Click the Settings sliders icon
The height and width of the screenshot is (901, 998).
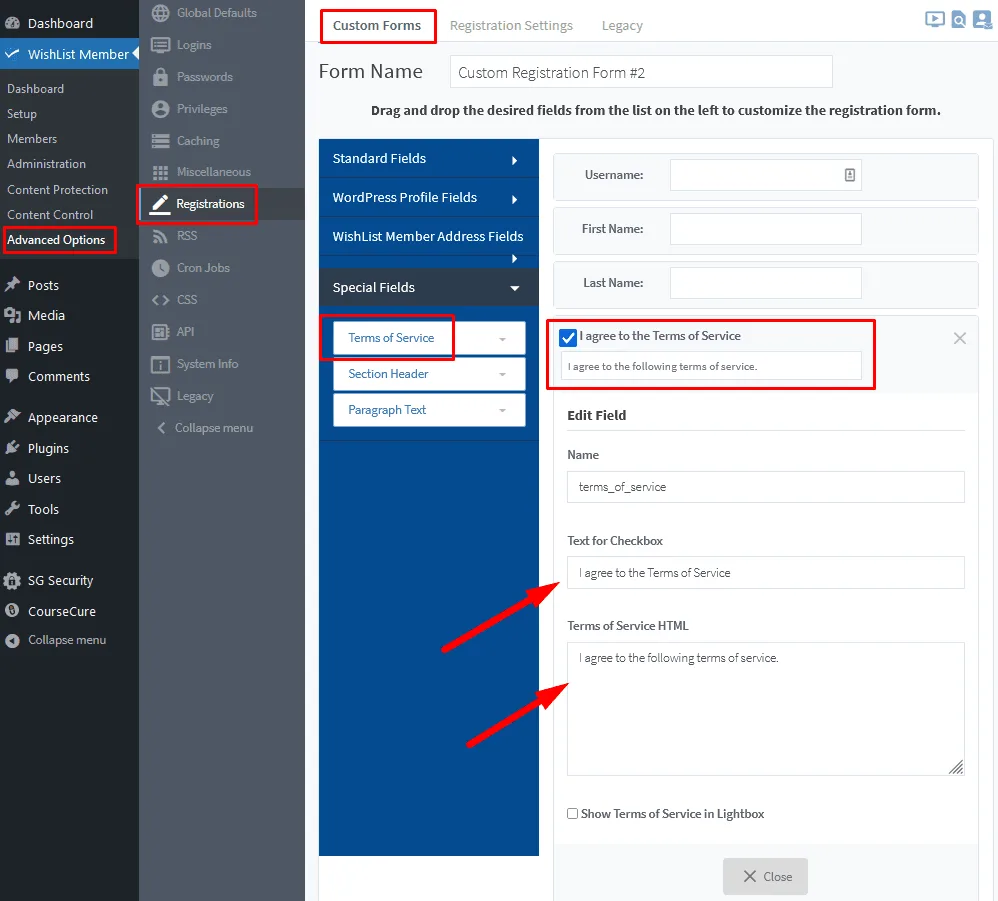(x=13, y=539)
